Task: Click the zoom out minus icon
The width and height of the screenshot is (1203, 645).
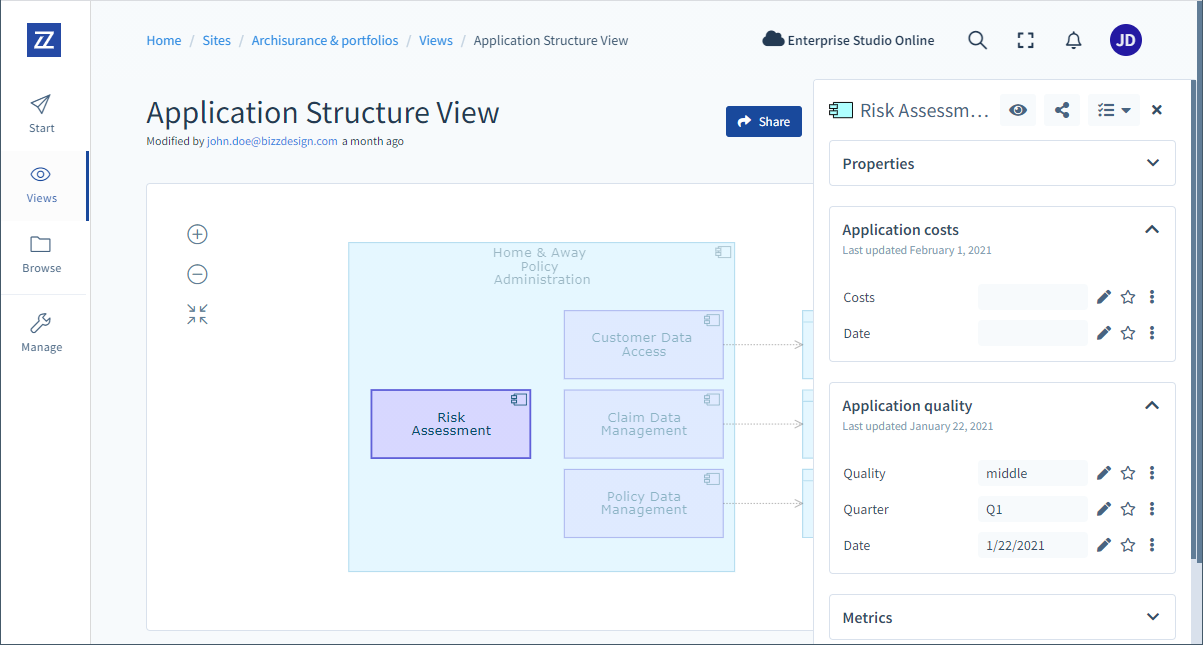Action: (x=197, y=274)
